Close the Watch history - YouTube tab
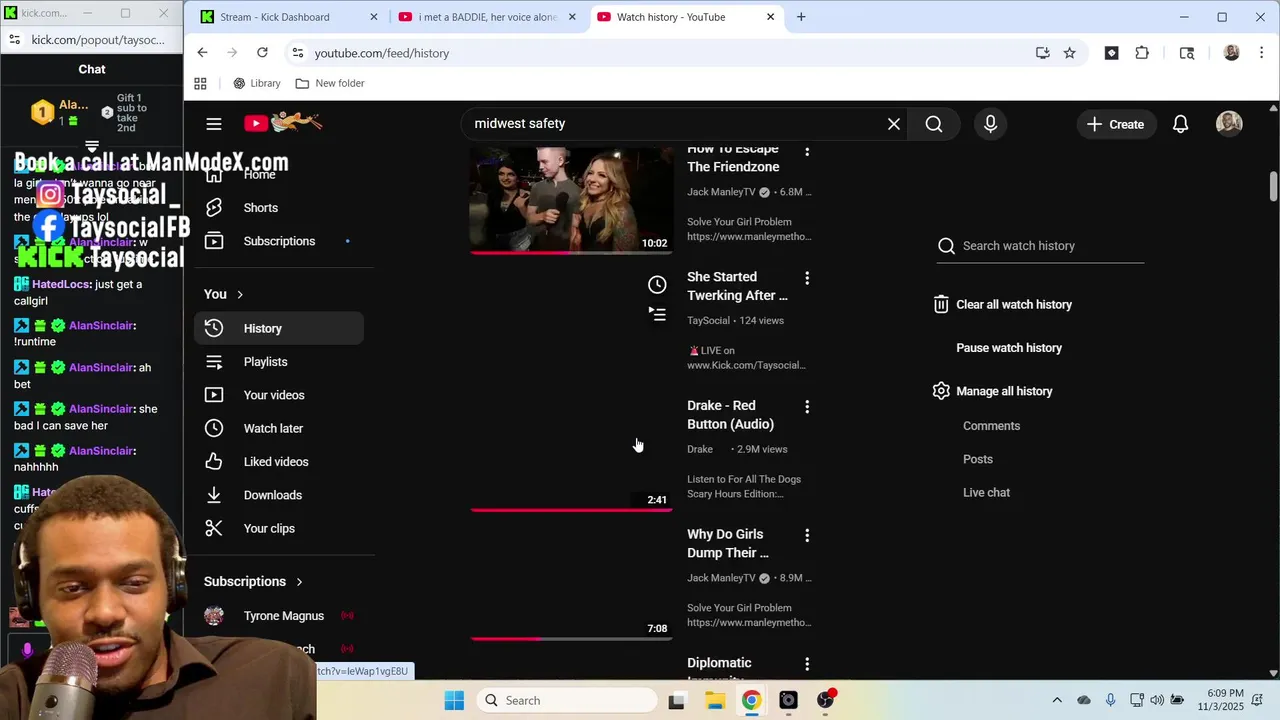 770,17
